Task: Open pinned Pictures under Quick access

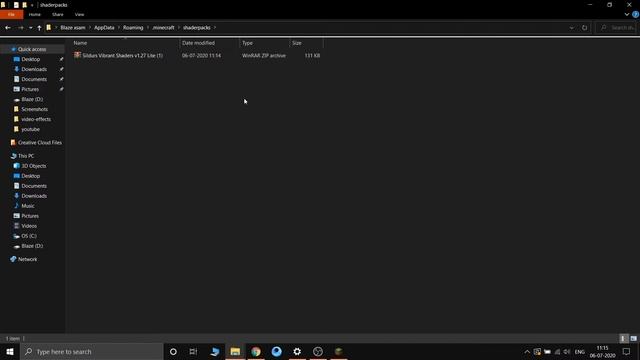Action: (x=30, y=89)
